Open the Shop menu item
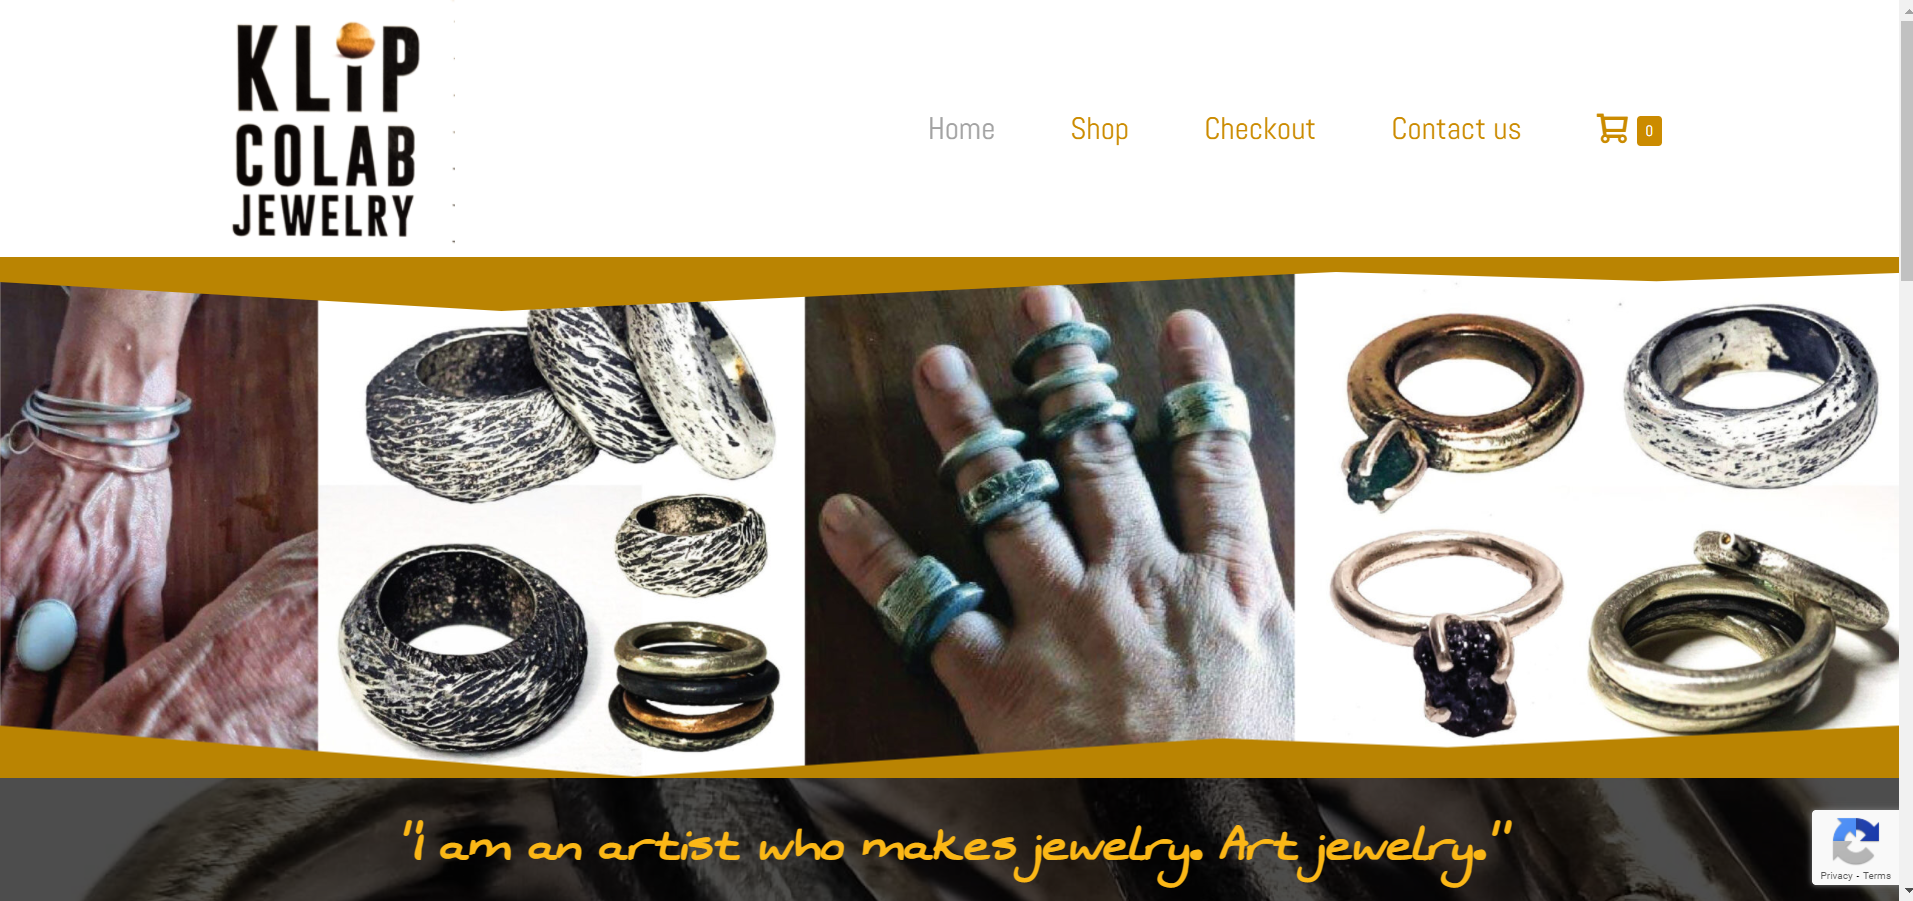This screenshot has height=901, width=1913. (1099, 129)
